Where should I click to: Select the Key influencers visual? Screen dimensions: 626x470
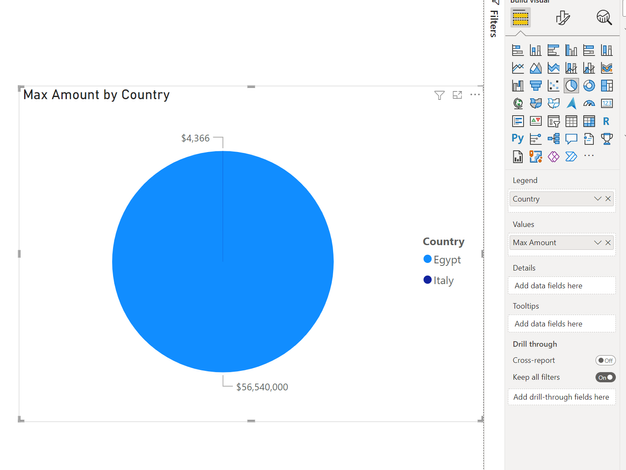coord(535,139)
